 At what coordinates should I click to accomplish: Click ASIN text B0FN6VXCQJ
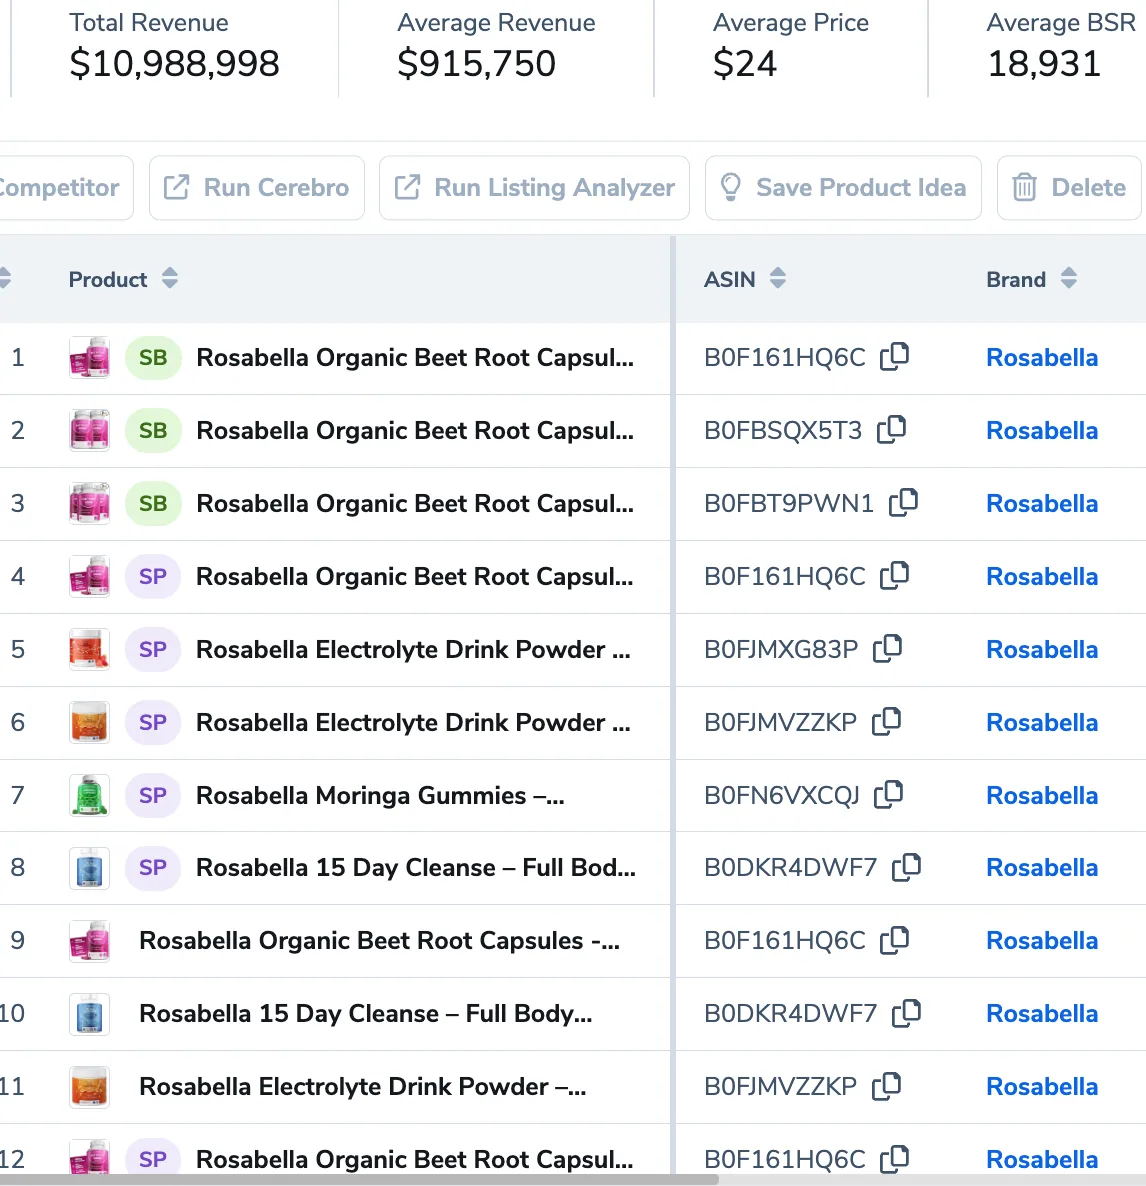point(781,795)
